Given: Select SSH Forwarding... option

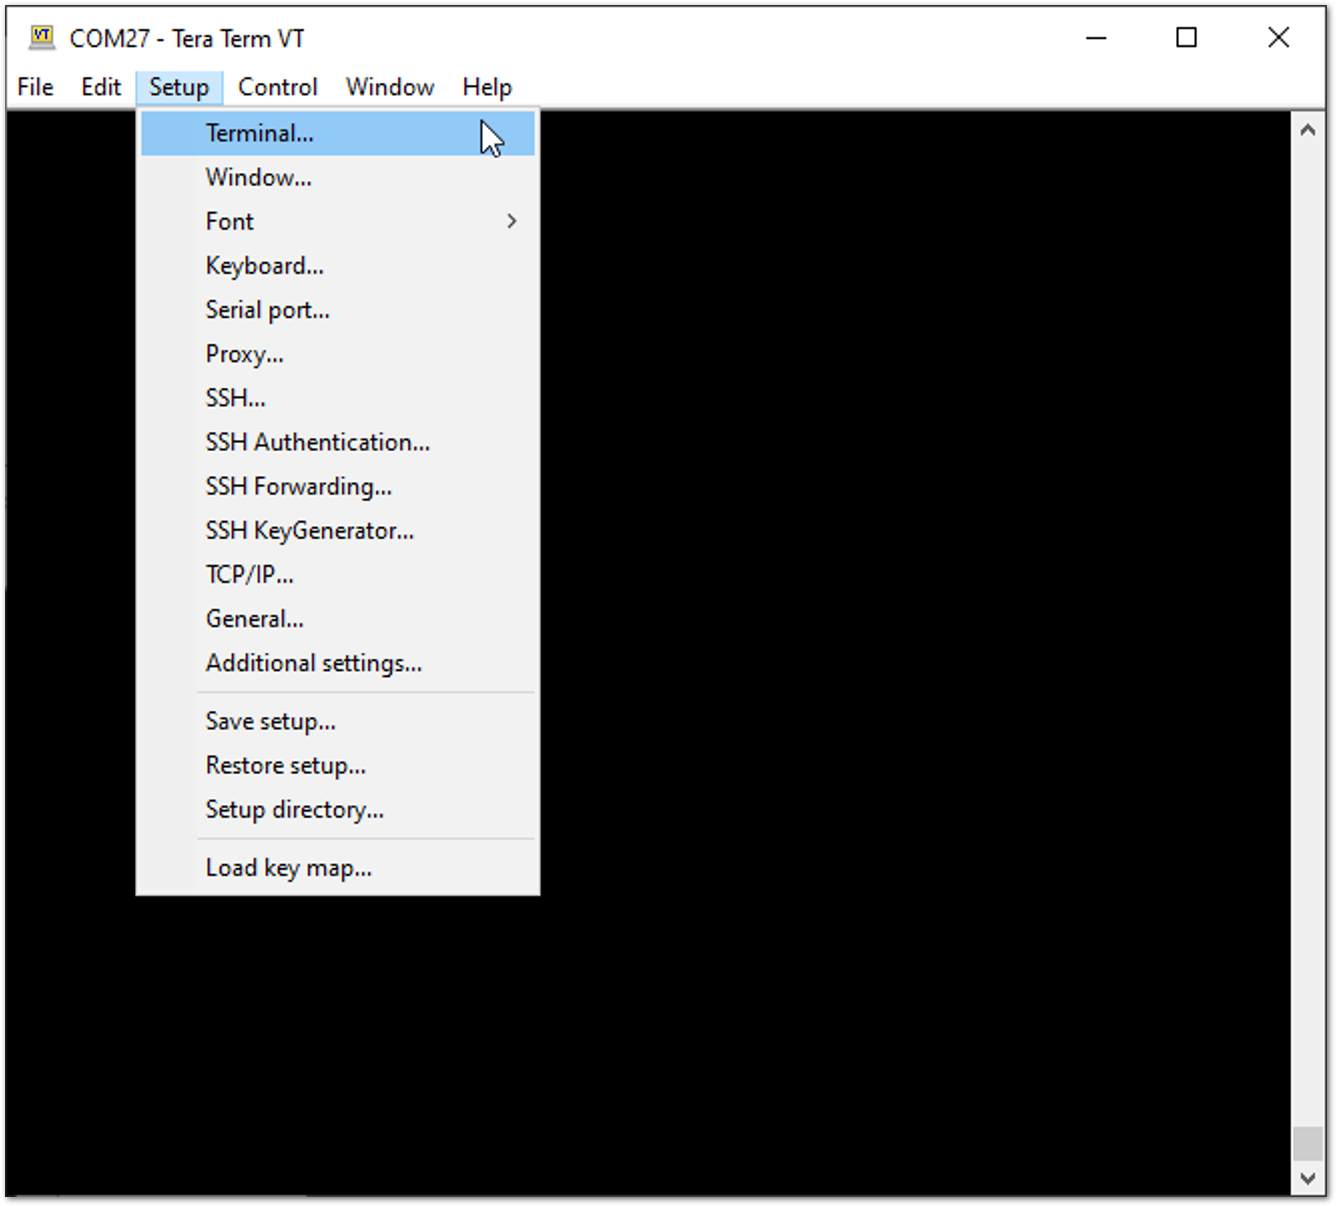Looking at the screenshot, I should point(298,487).
